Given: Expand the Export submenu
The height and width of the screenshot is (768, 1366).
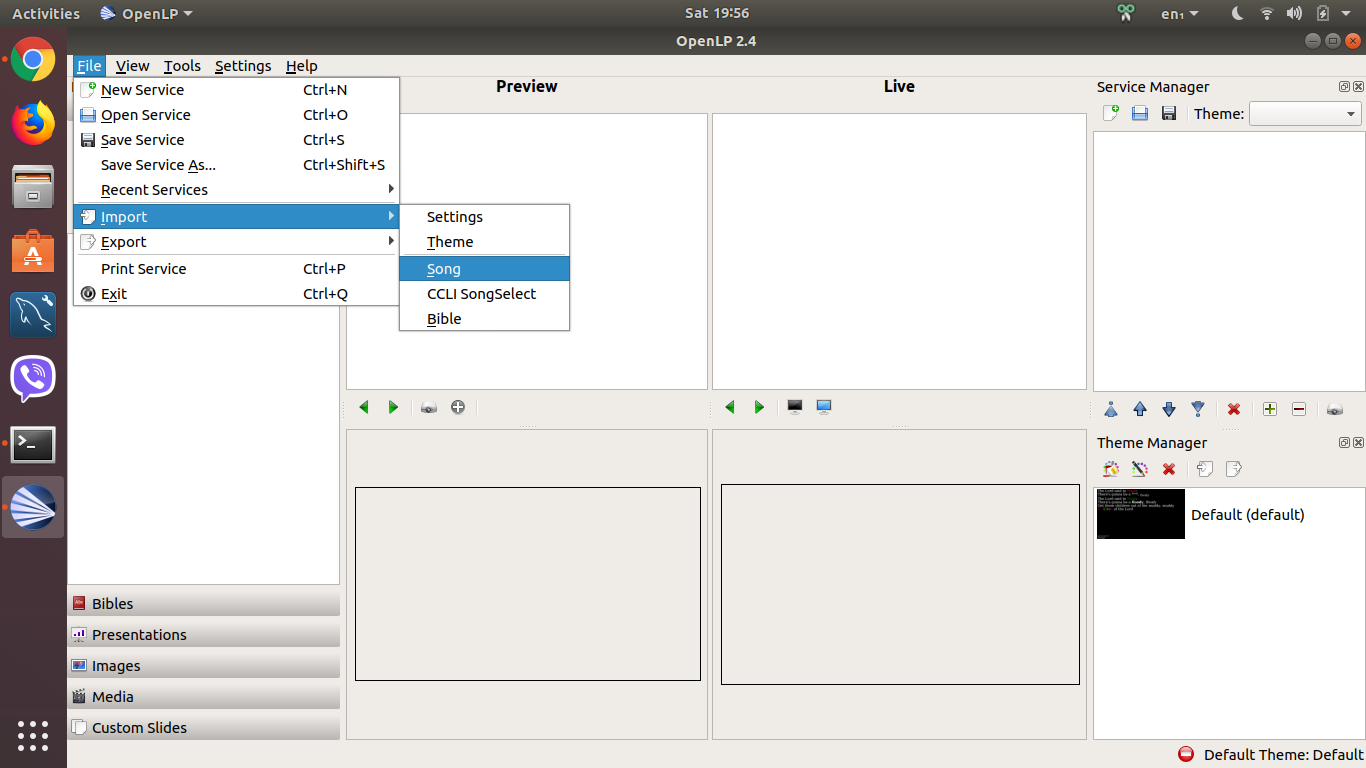Looking at the screenshot, I should [x=237, y=242].
